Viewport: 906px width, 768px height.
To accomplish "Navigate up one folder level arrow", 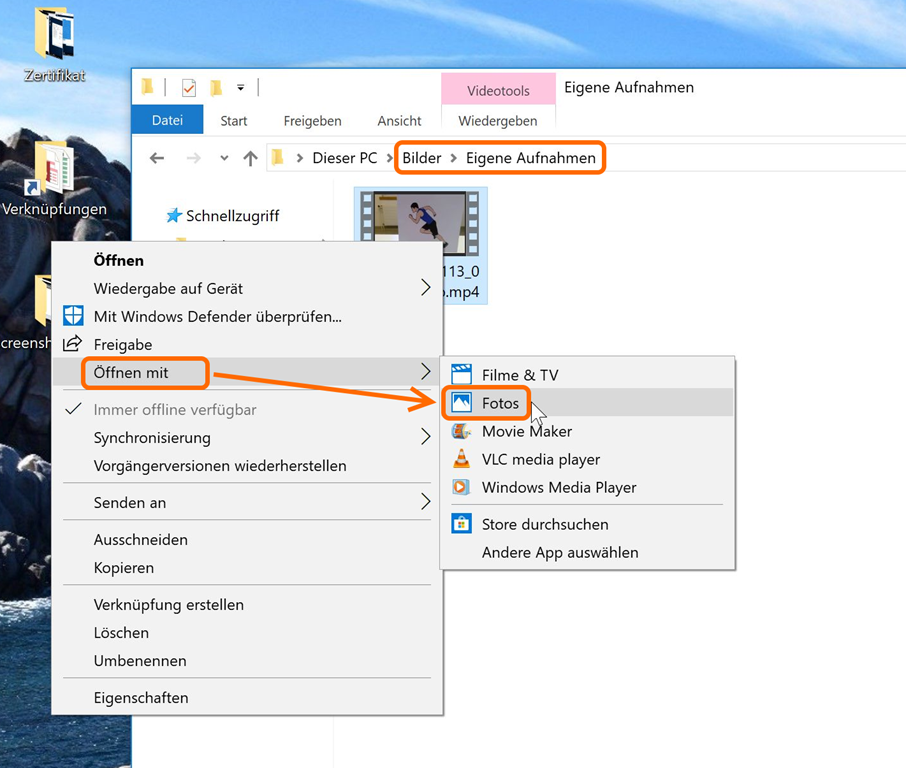I will tap(250, 158).
